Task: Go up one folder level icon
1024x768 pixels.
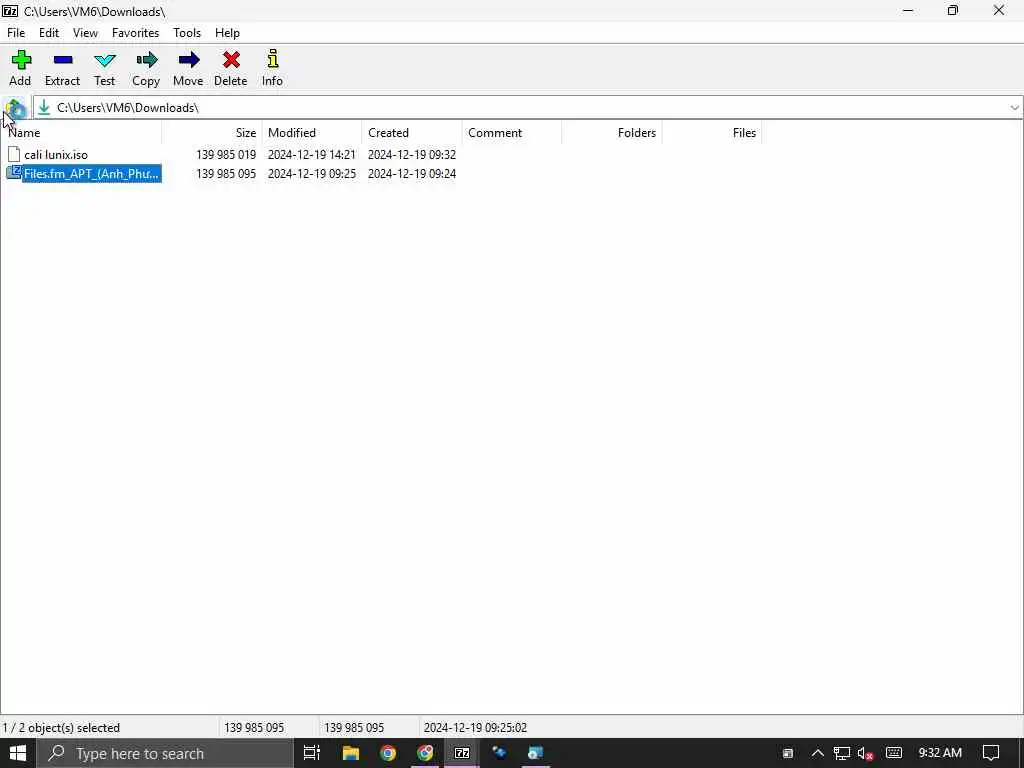Action: point(15,108)
